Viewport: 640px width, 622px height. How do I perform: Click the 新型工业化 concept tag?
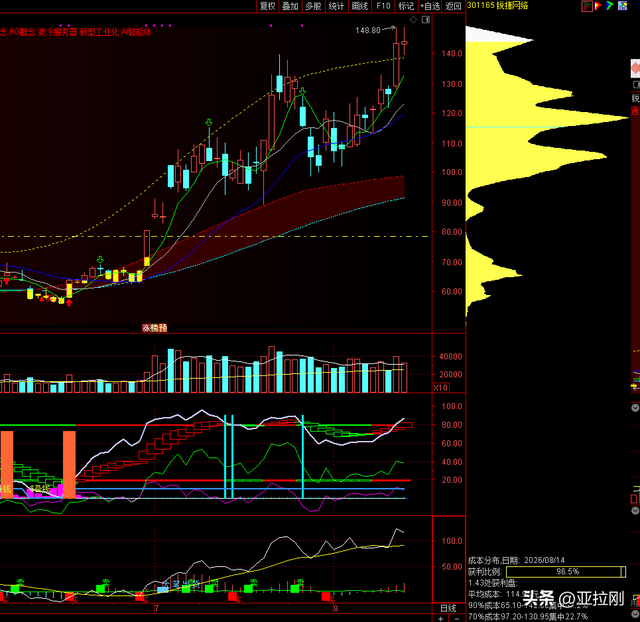(x=98, y=32)
